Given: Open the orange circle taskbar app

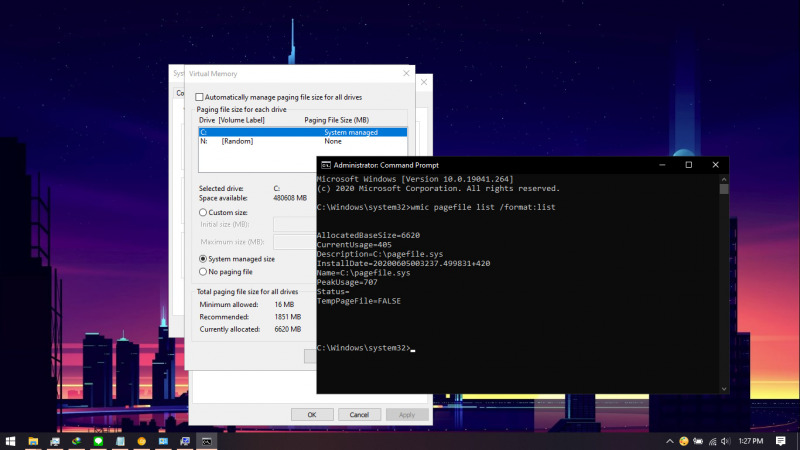Looking at the screenshot, I should point(142,441).
